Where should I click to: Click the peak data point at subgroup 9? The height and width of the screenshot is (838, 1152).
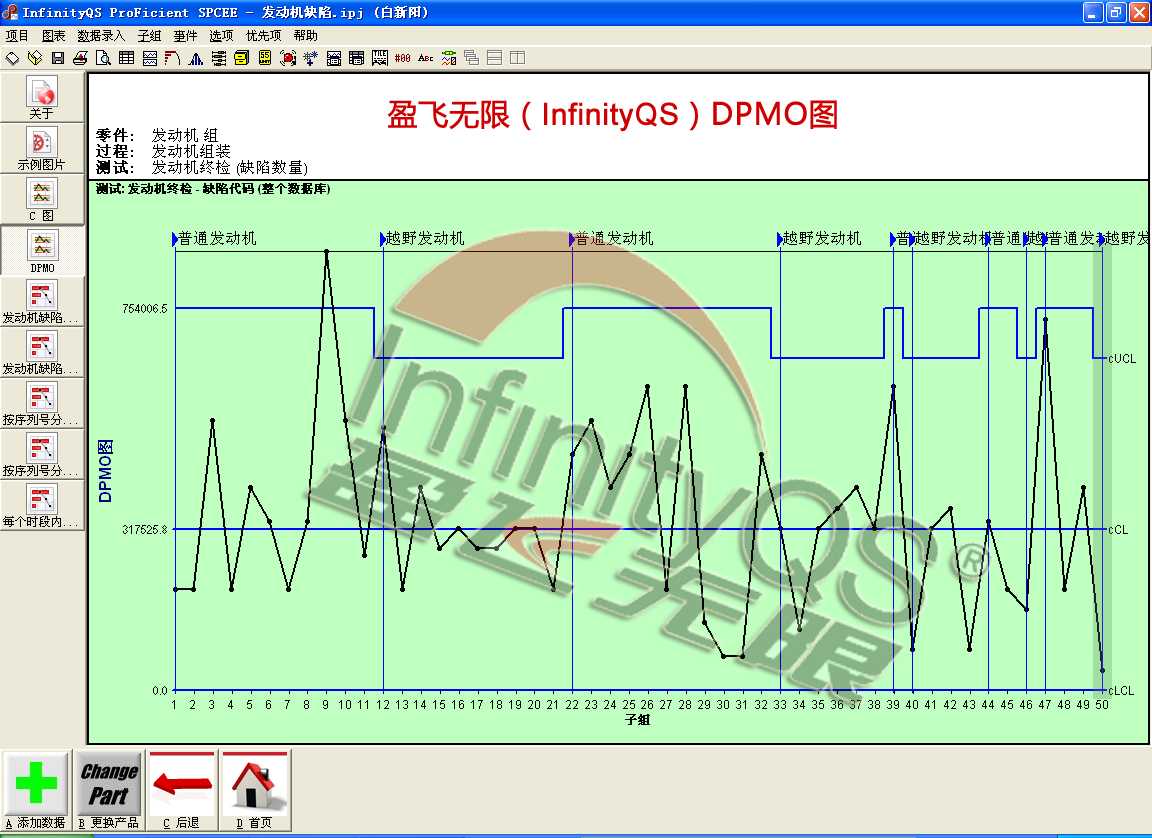click(x=326, y=252)
